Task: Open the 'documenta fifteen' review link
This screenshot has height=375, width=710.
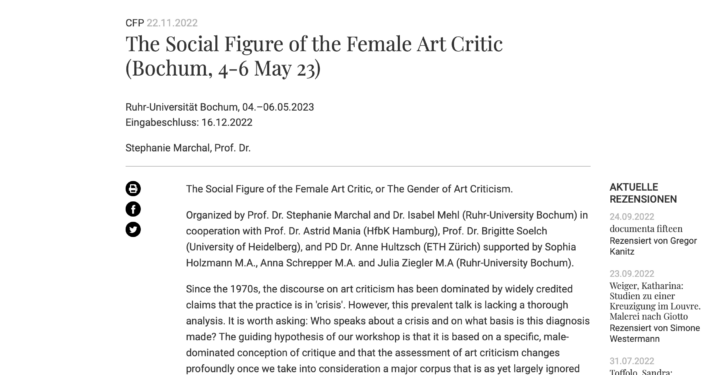Action: pyautogui.click(x=646, y=229)
